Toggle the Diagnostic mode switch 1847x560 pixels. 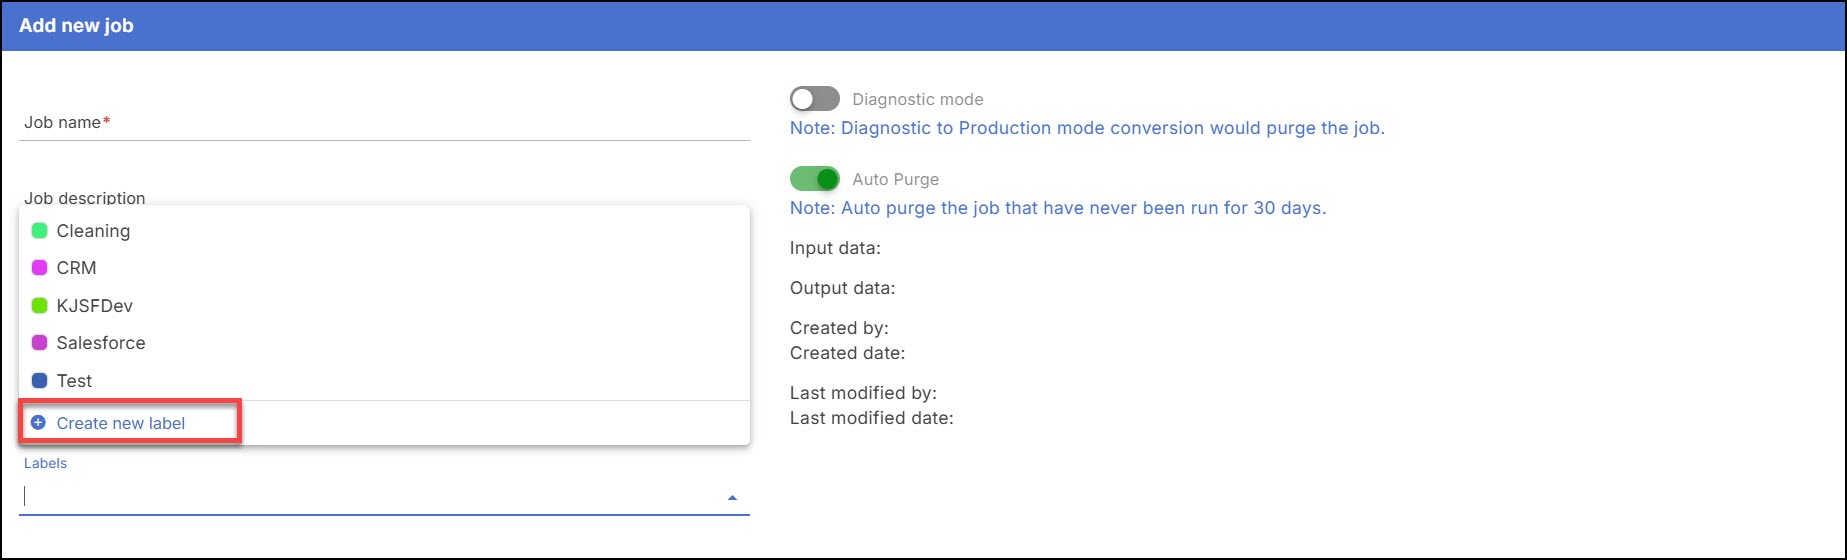click(814, 99)
